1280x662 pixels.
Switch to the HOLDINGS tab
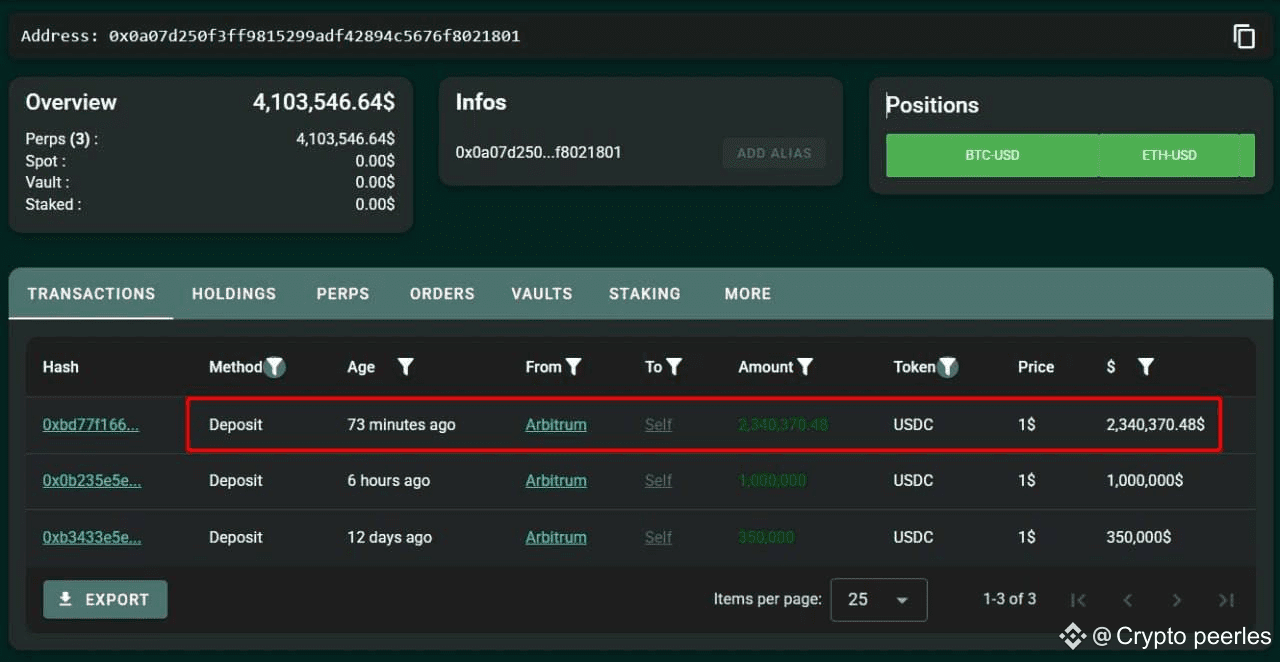coord(234,294)
